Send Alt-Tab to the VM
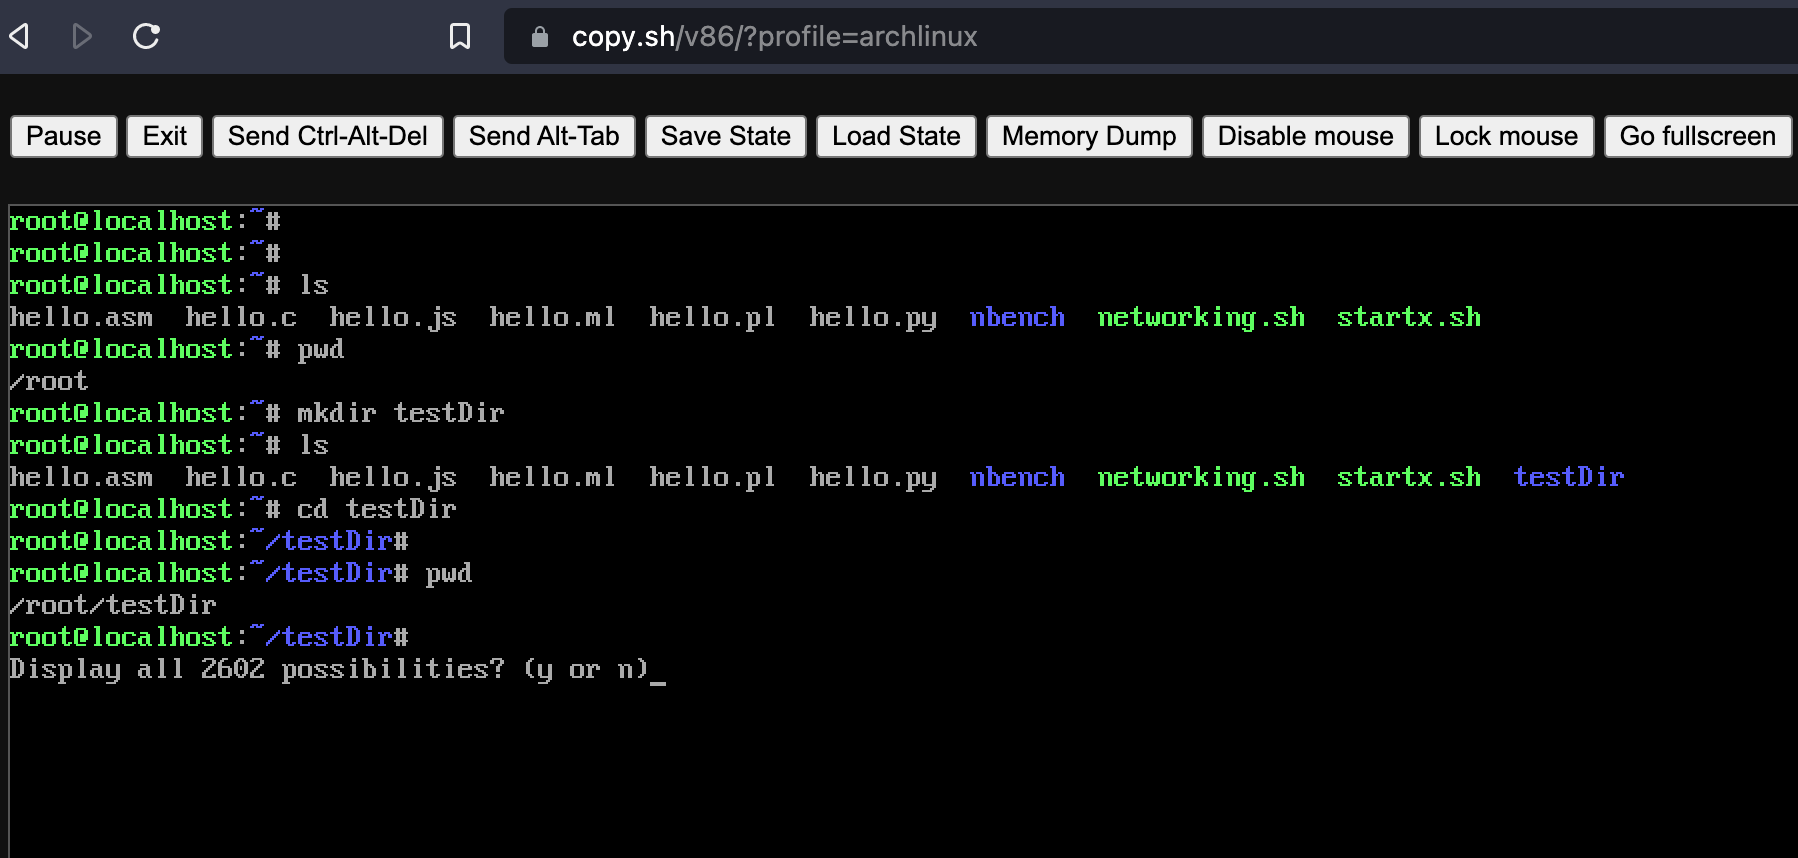Image resolution: width=1798 pixels, height=858 pixels. click(x=544, y=136)
